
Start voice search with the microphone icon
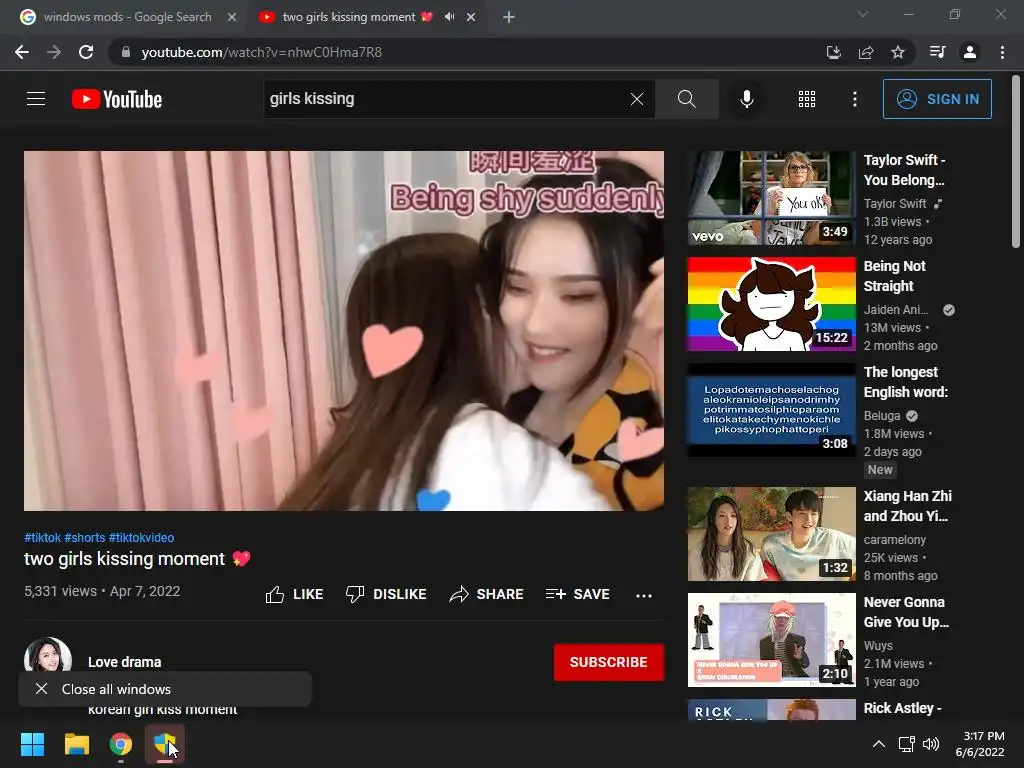pos(746,99)
